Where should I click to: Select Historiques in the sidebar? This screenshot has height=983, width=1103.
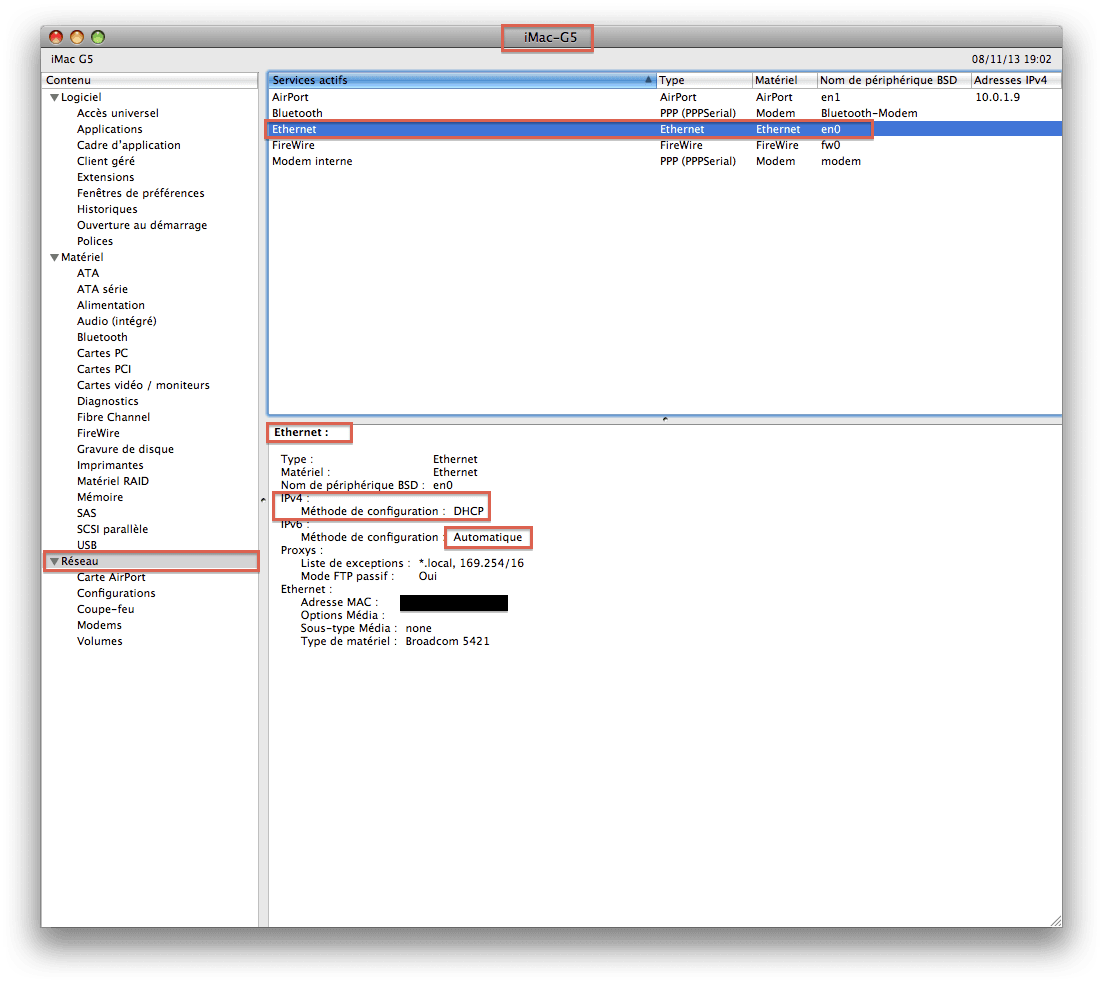click(107, 209)
